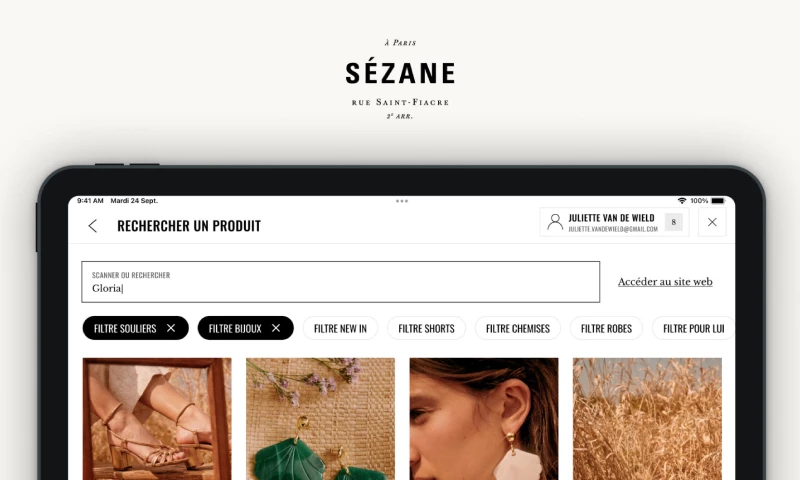Open the gold sandals product thumbnail
This screenshot has width=800, height=480.
157,419
